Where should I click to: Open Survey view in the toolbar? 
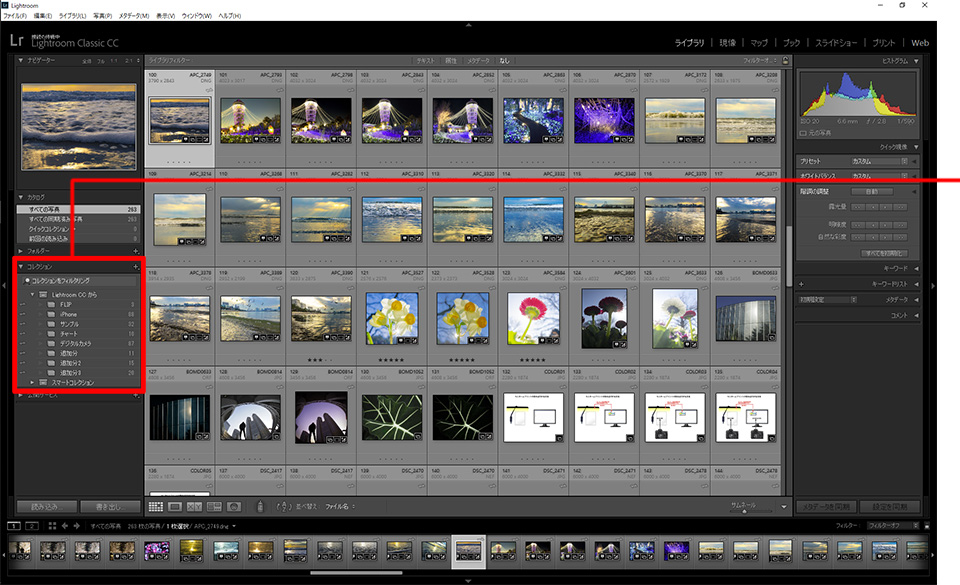pos(214,507)
